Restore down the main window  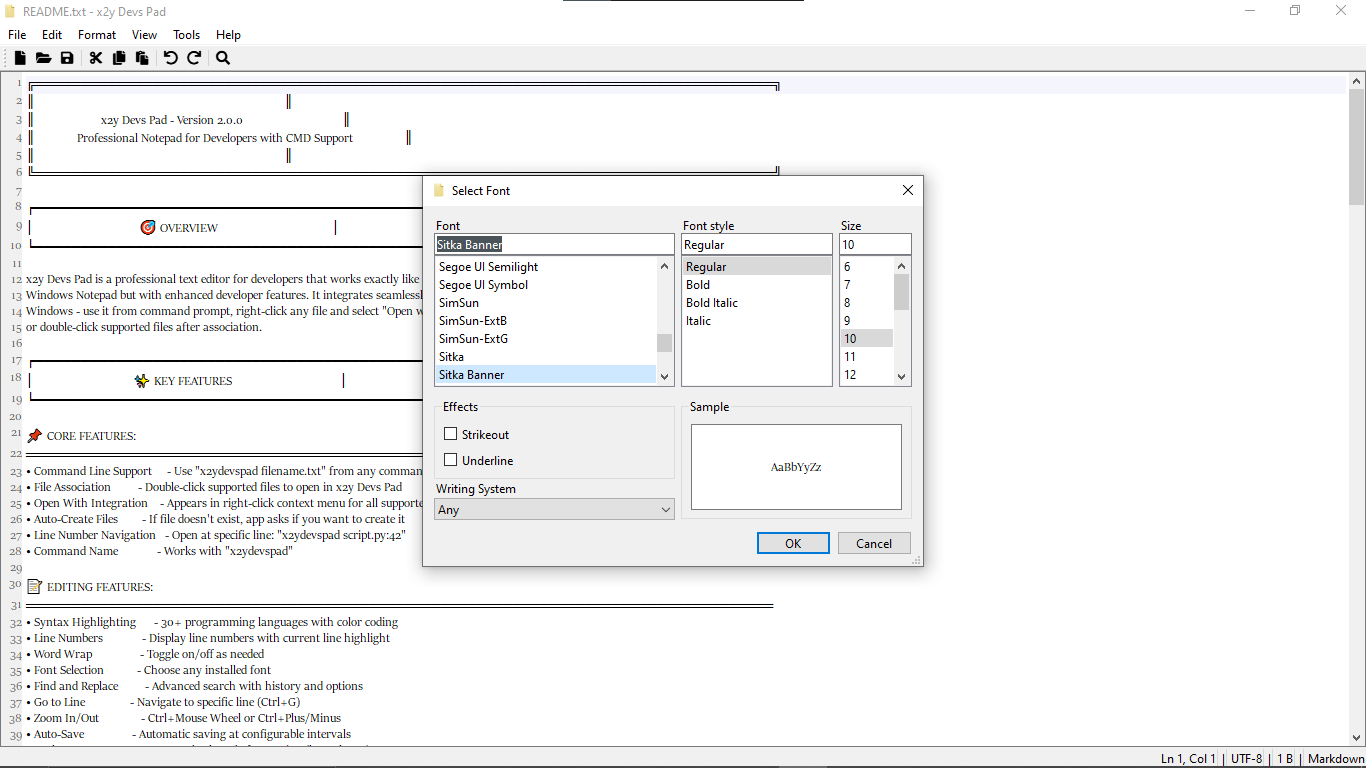tap(1295, 11)
